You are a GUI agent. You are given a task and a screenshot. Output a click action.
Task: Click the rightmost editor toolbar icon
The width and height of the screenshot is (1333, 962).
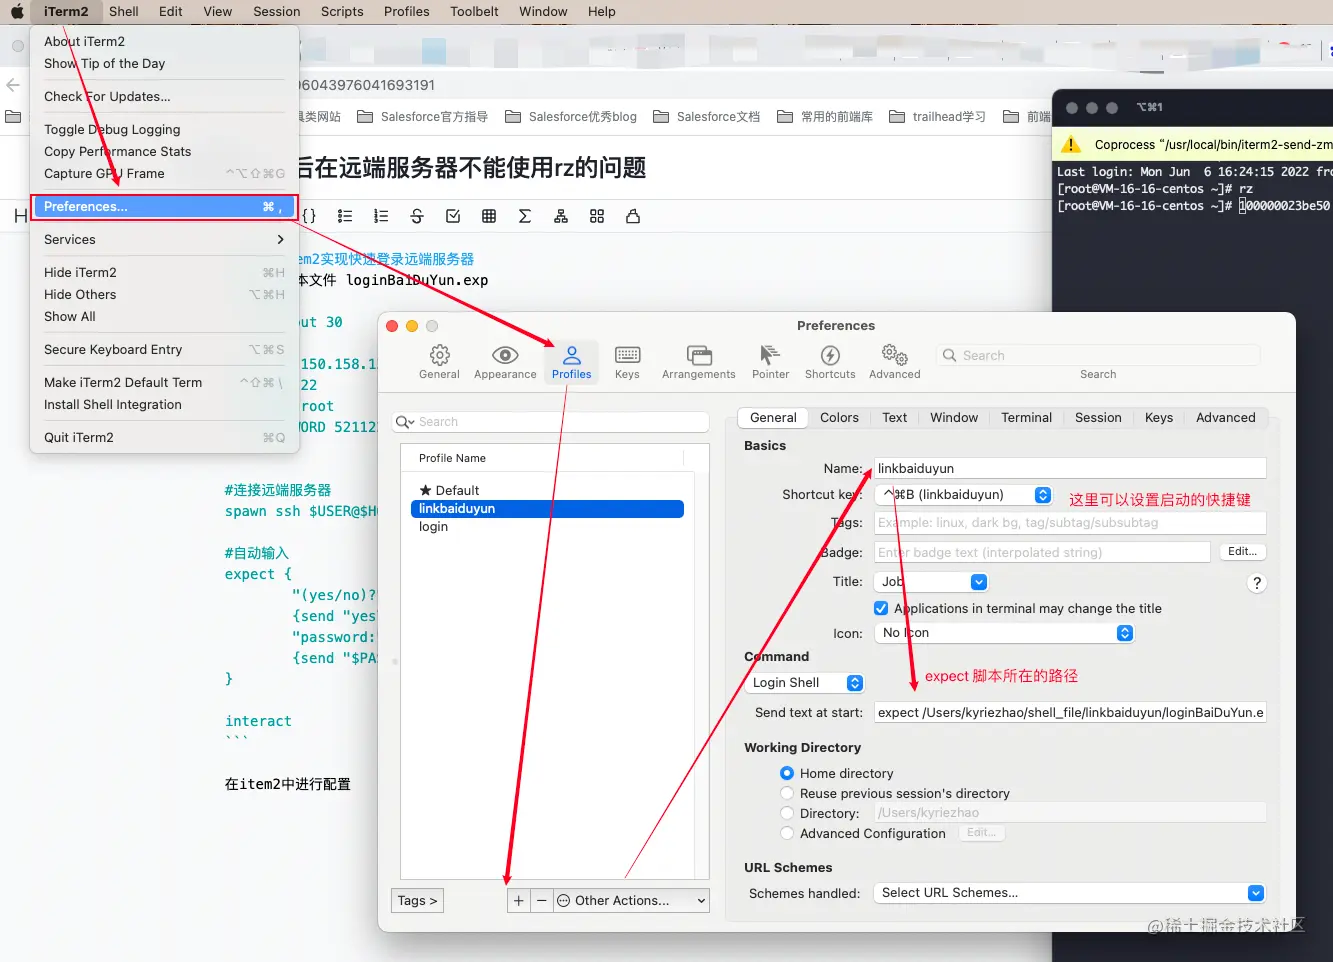(633, 216)
